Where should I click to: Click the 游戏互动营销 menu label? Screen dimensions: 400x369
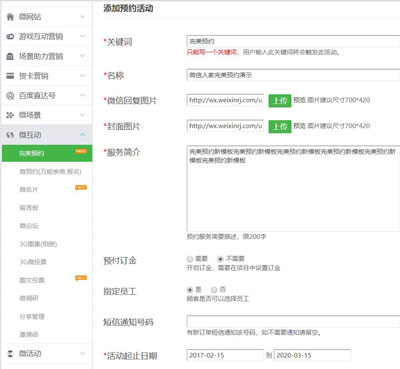click(x=41, y=36)
